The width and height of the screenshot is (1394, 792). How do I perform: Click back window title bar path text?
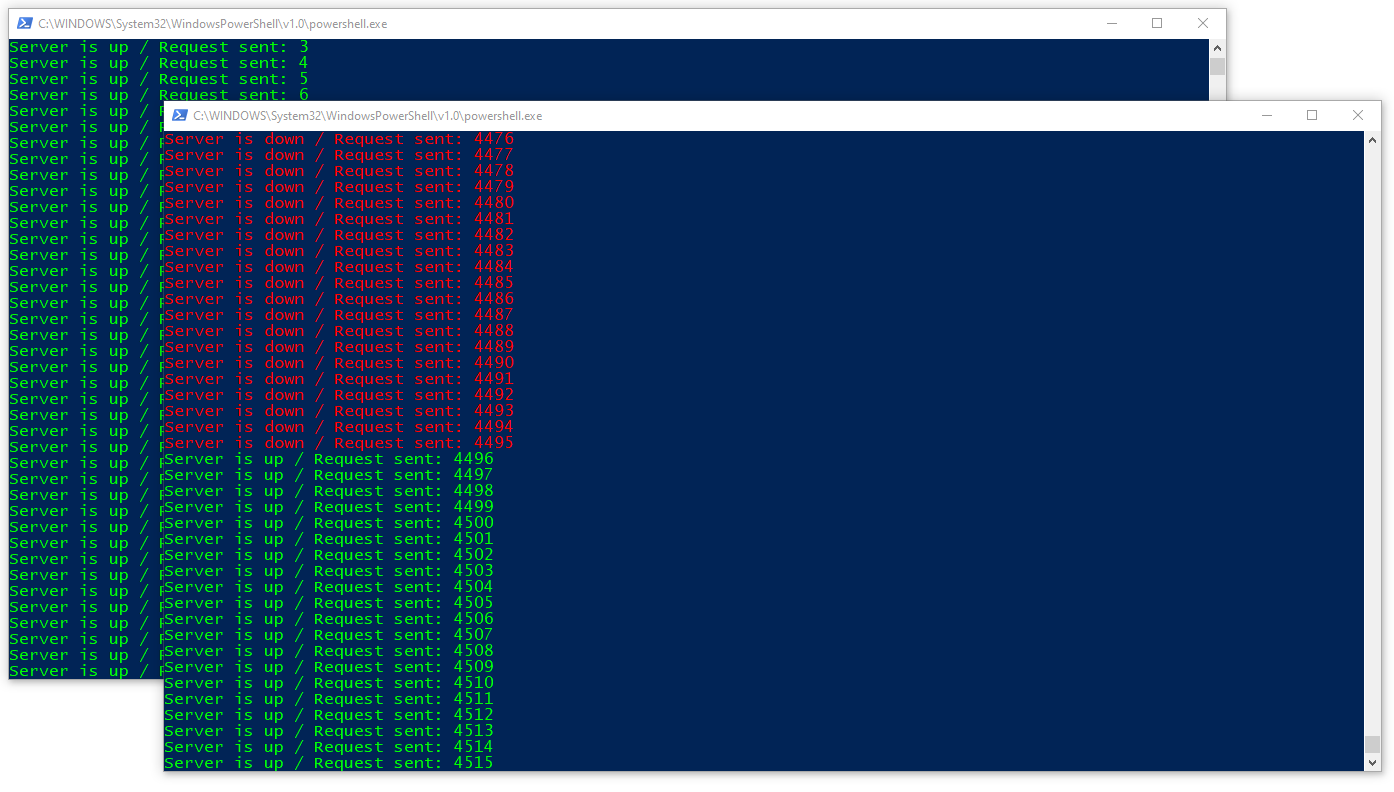tap(213, 24)
